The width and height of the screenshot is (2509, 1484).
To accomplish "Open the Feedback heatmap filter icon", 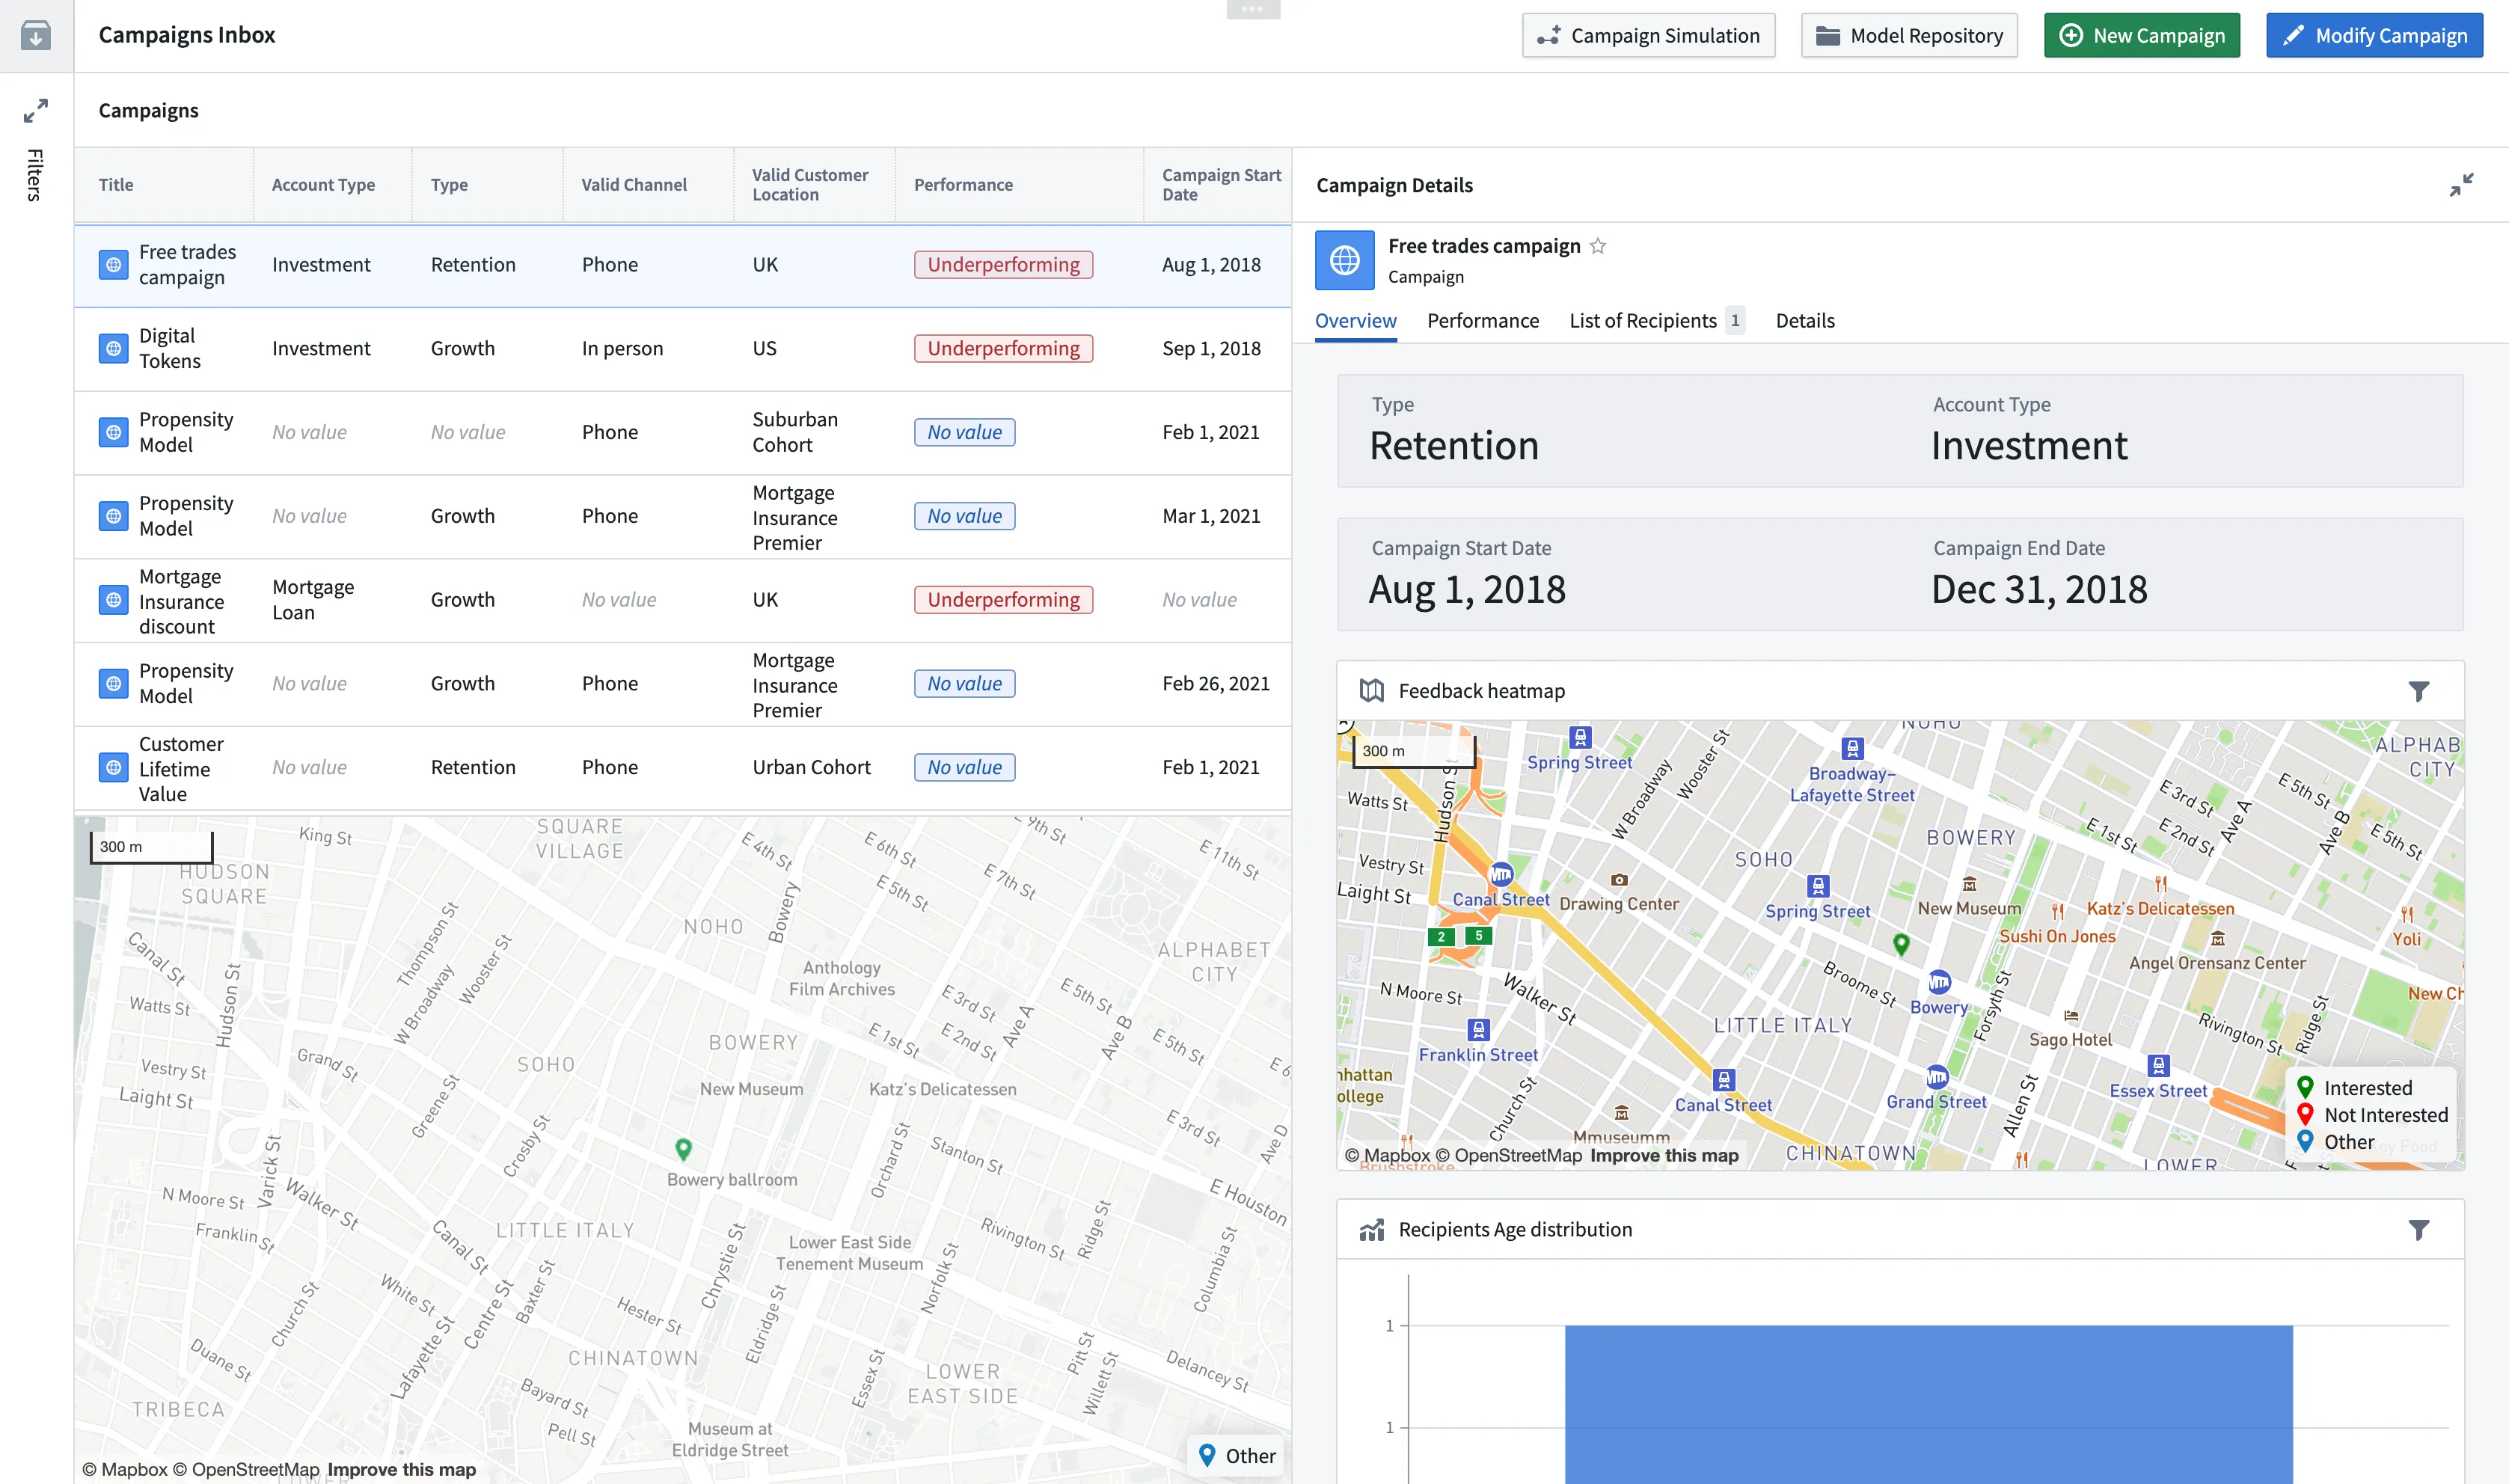I will click(x=2418, y=691).
